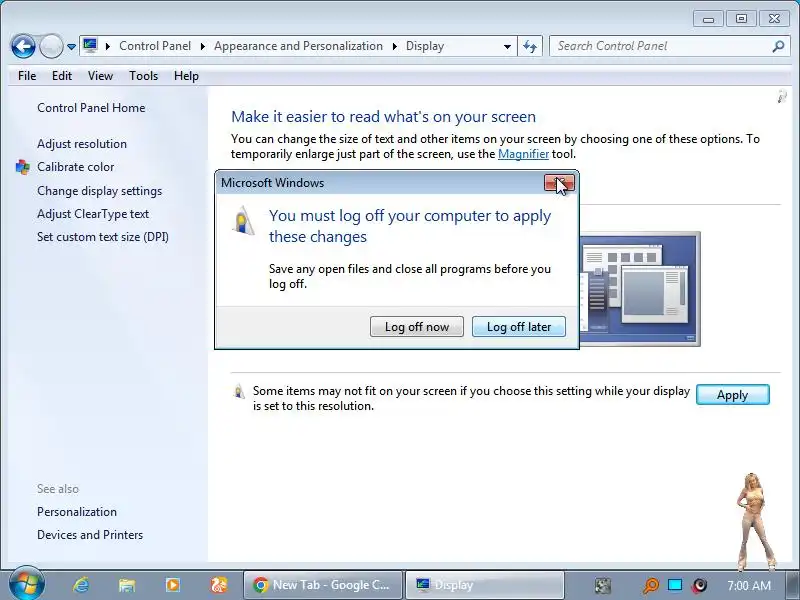Click Appearance and Personalization breadcrumb

pos(298,46)
